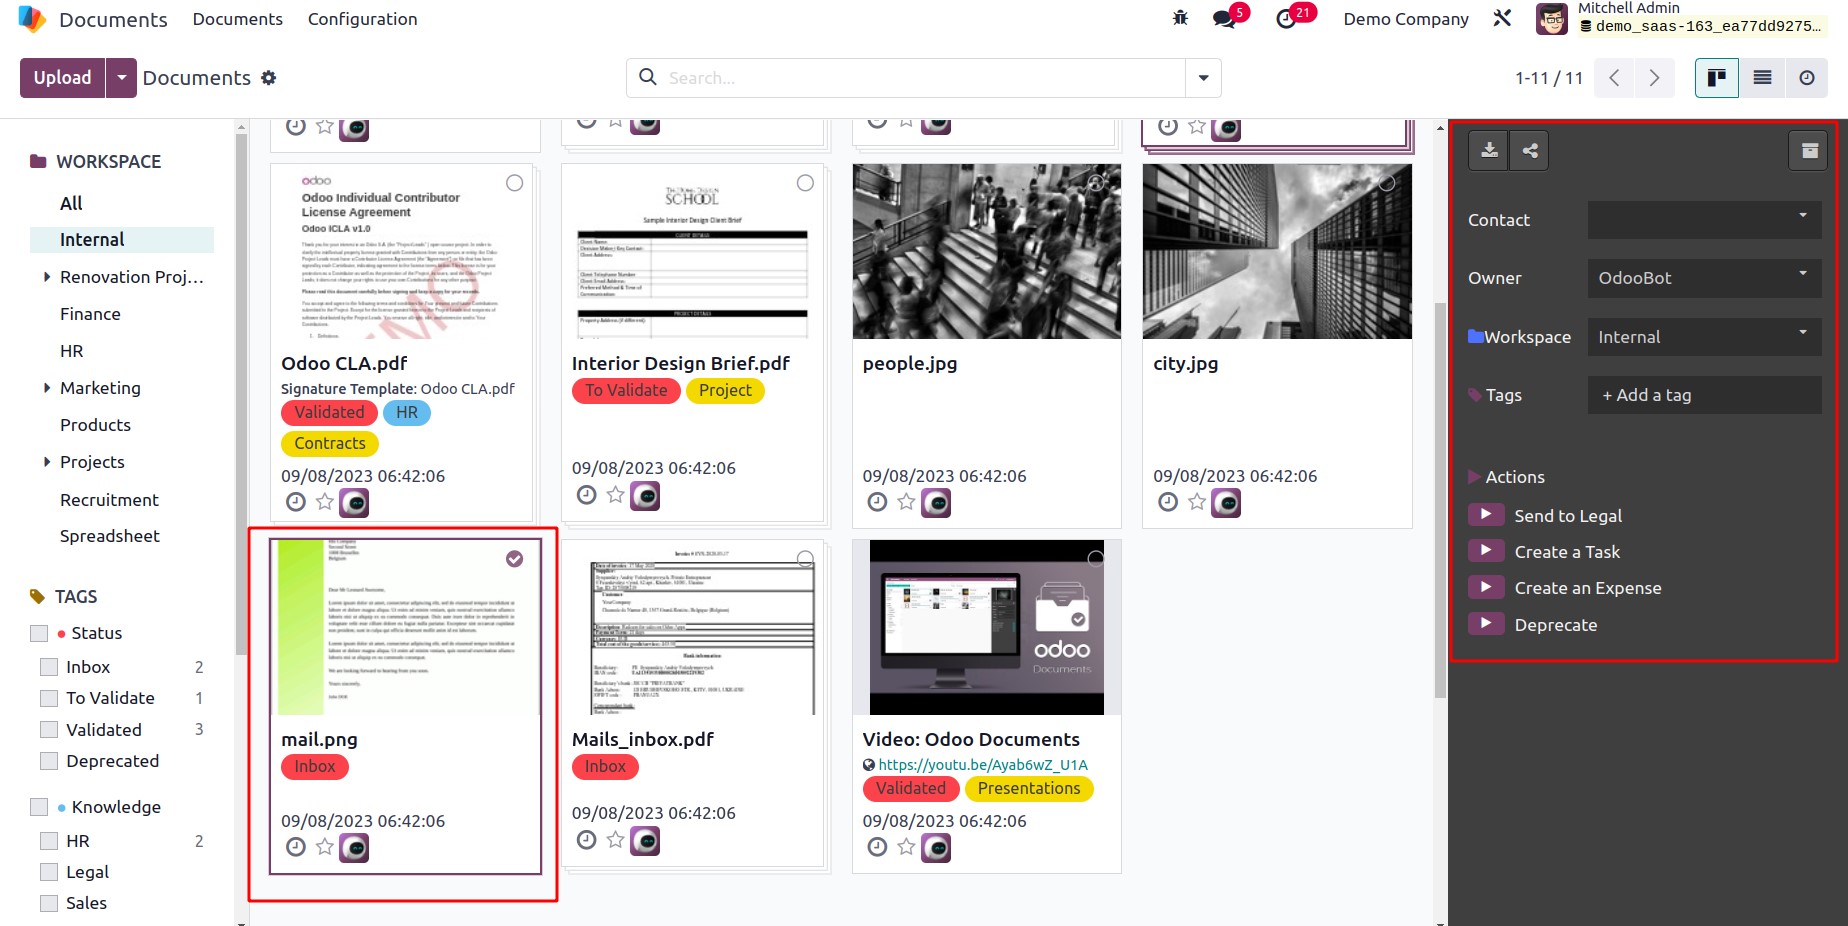Check the Validated tag filter
The image size is (1848, 926).
click(x=49, y=730)
